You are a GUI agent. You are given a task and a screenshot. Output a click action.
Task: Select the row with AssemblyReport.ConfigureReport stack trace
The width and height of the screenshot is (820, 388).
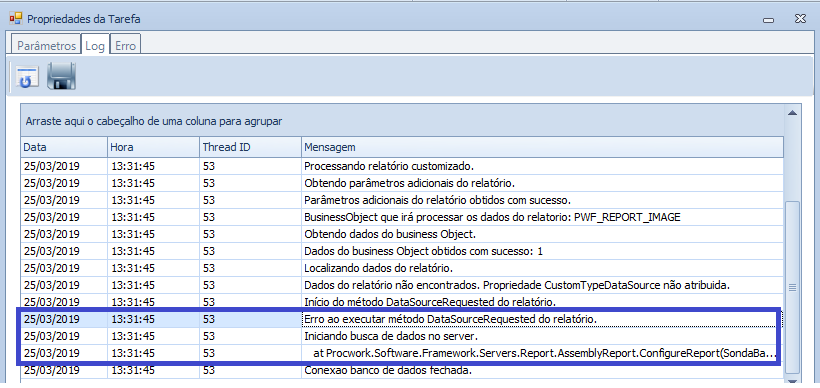[402, 353]
